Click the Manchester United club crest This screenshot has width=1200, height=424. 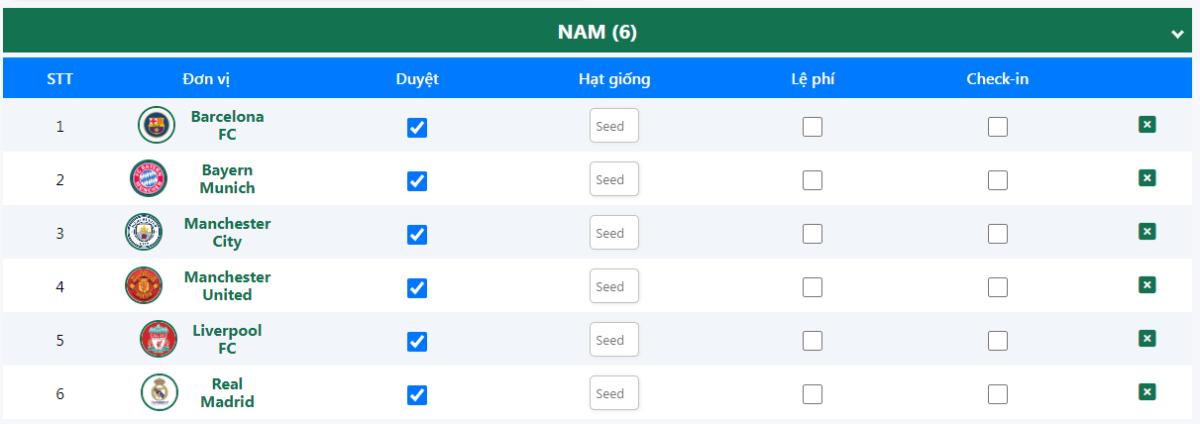click(143, 286)
